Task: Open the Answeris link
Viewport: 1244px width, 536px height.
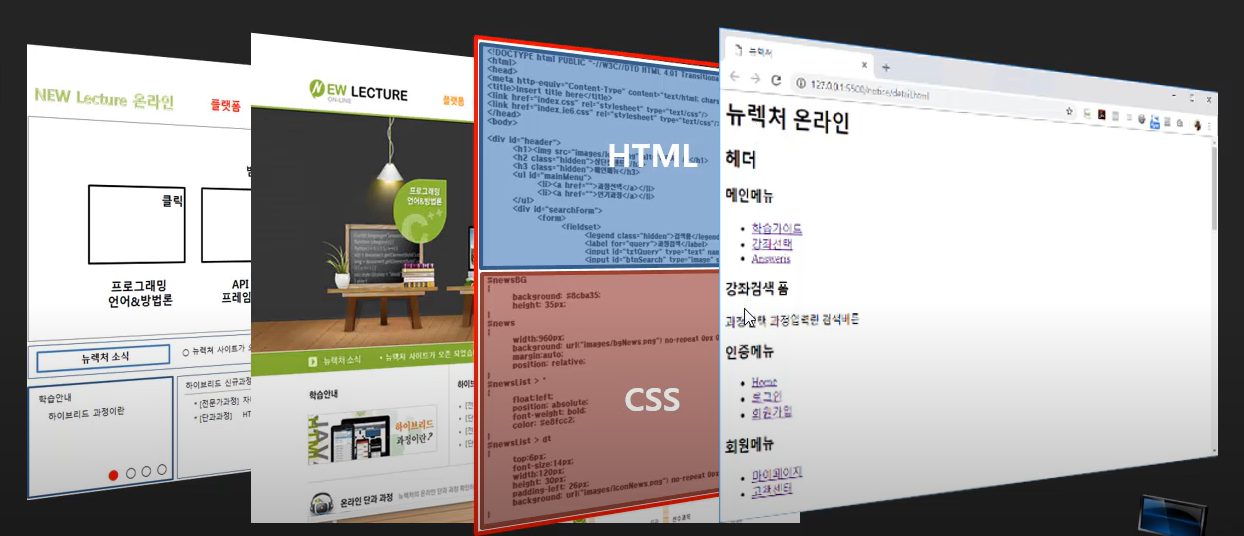Action: 771,258
